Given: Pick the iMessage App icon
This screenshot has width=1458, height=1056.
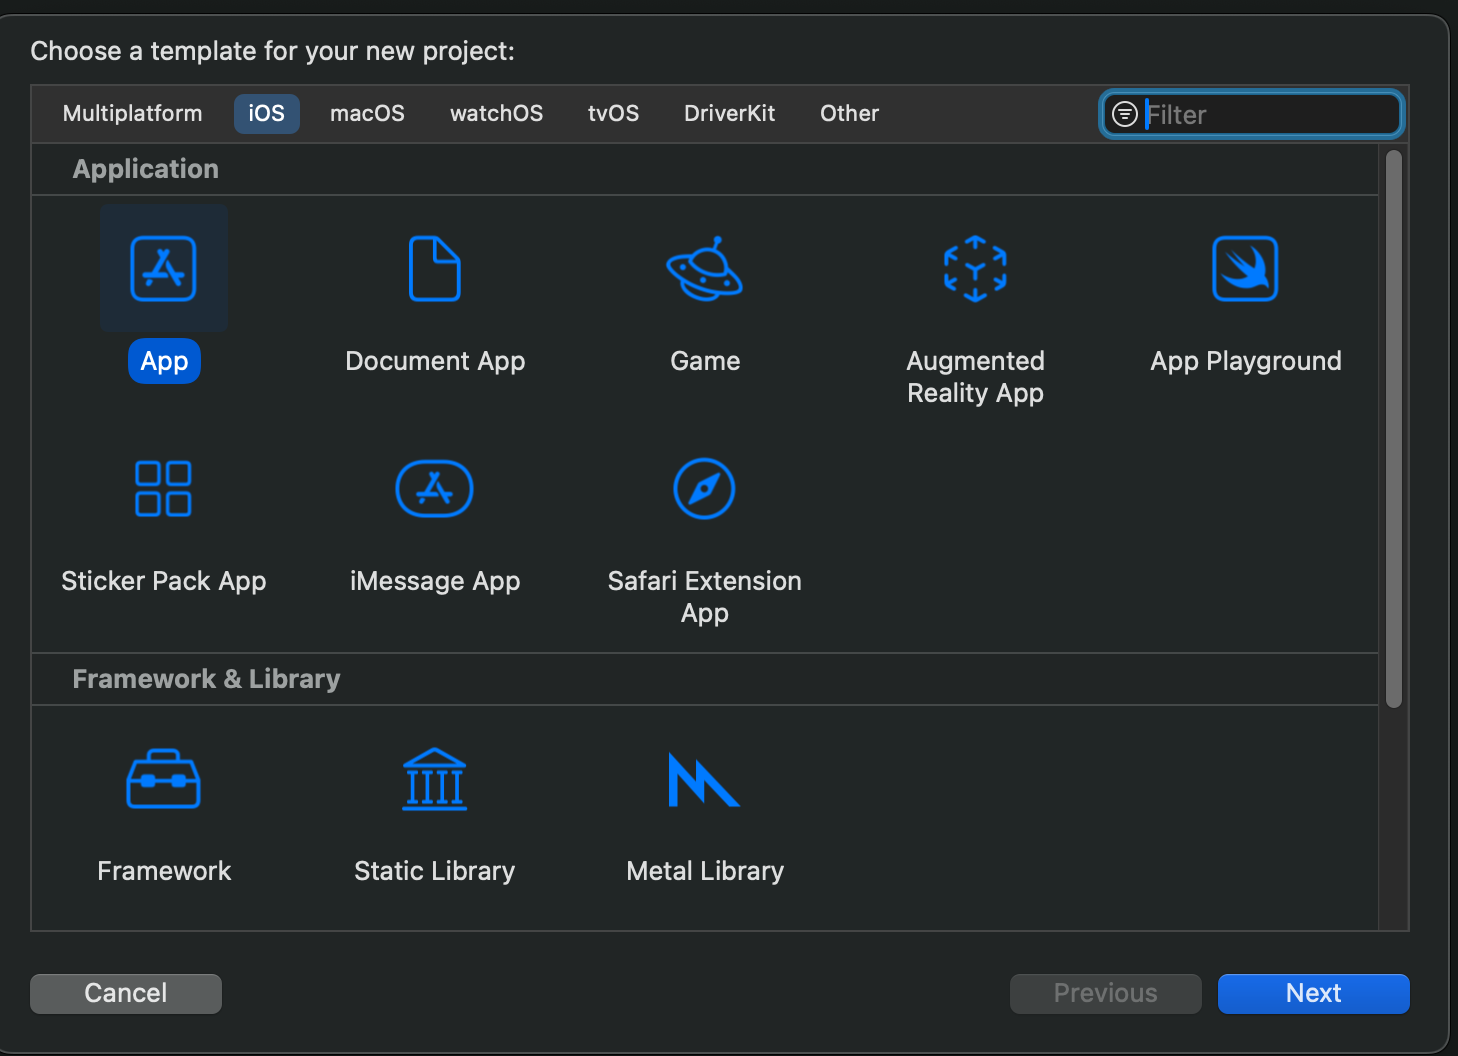Looking at the screenshot, I should click(x=435, y=488).
